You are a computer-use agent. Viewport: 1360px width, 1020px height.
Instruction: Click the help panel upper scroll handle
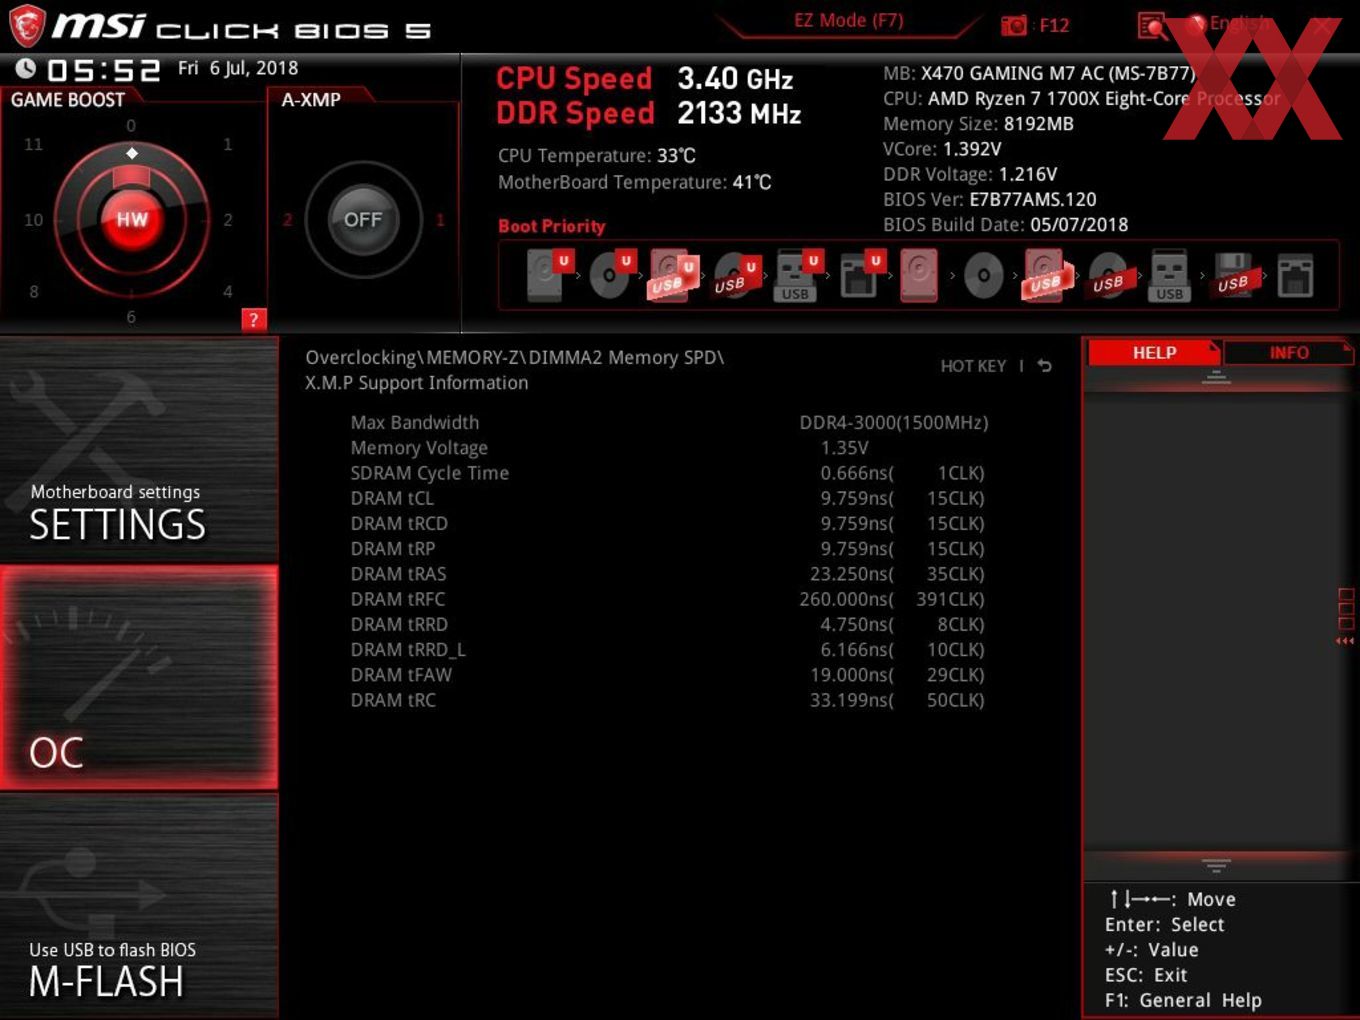tap(1216, 376)
